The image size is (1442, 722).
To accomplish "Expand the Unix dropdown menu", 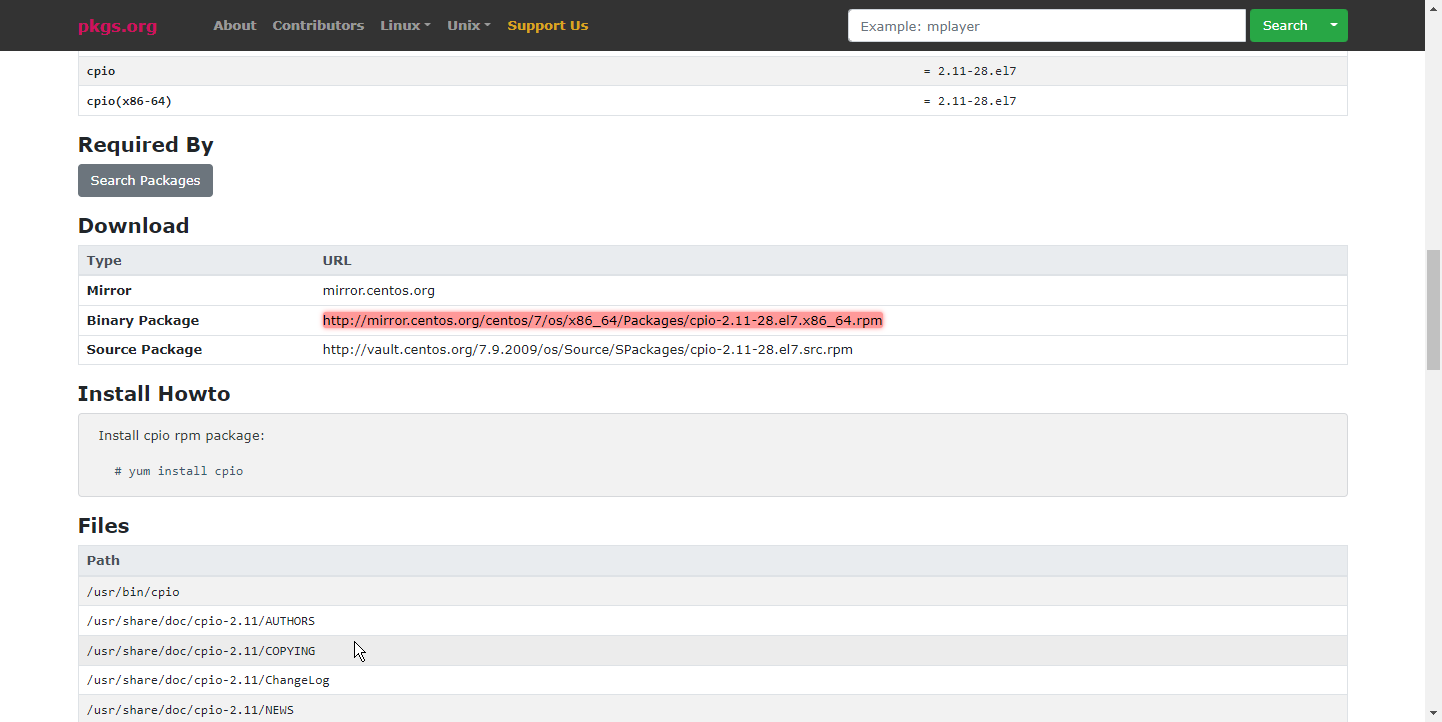I will tap(468, 26).
